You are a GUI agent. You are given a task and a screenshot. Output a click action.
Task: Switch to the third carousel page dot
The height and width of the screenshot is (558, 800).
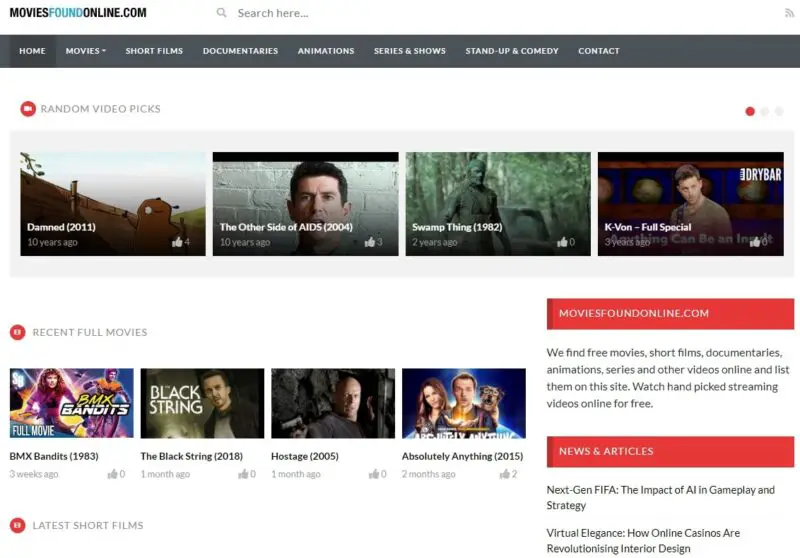(x=779, y=111)
